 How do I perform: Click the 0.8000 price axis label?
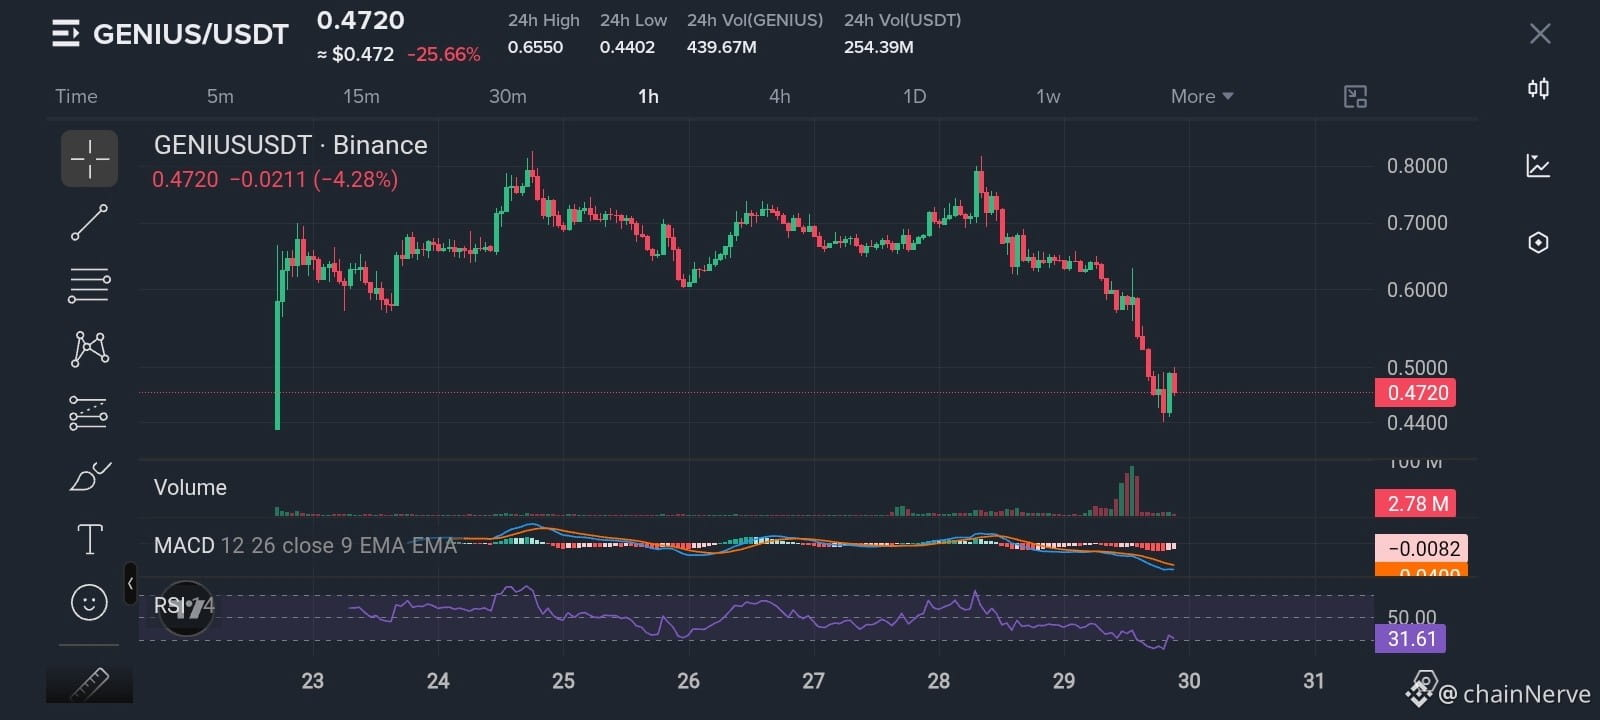click(x=1417, y=166)
